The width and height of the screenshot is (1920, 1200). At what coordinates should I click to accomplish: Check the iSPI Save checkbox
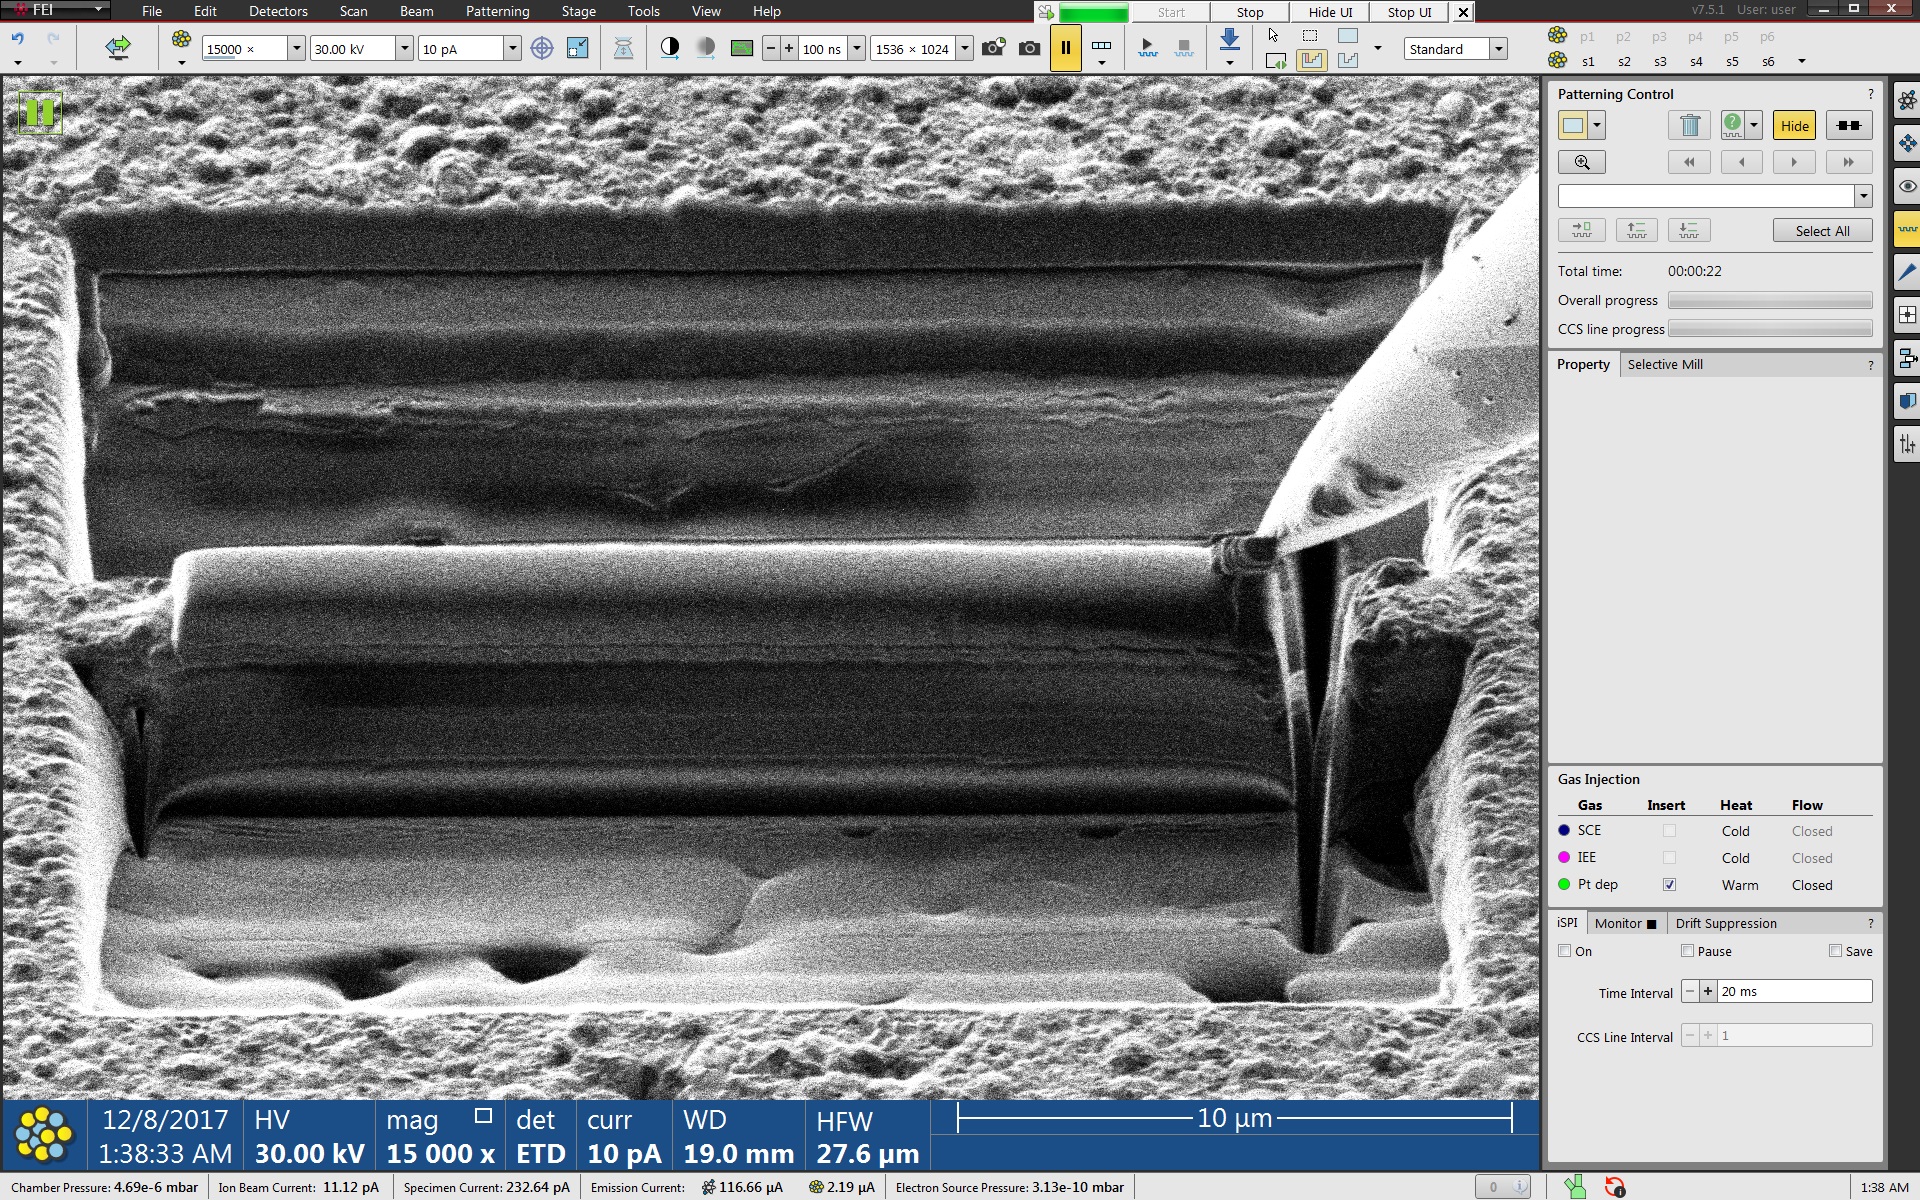1835,951
